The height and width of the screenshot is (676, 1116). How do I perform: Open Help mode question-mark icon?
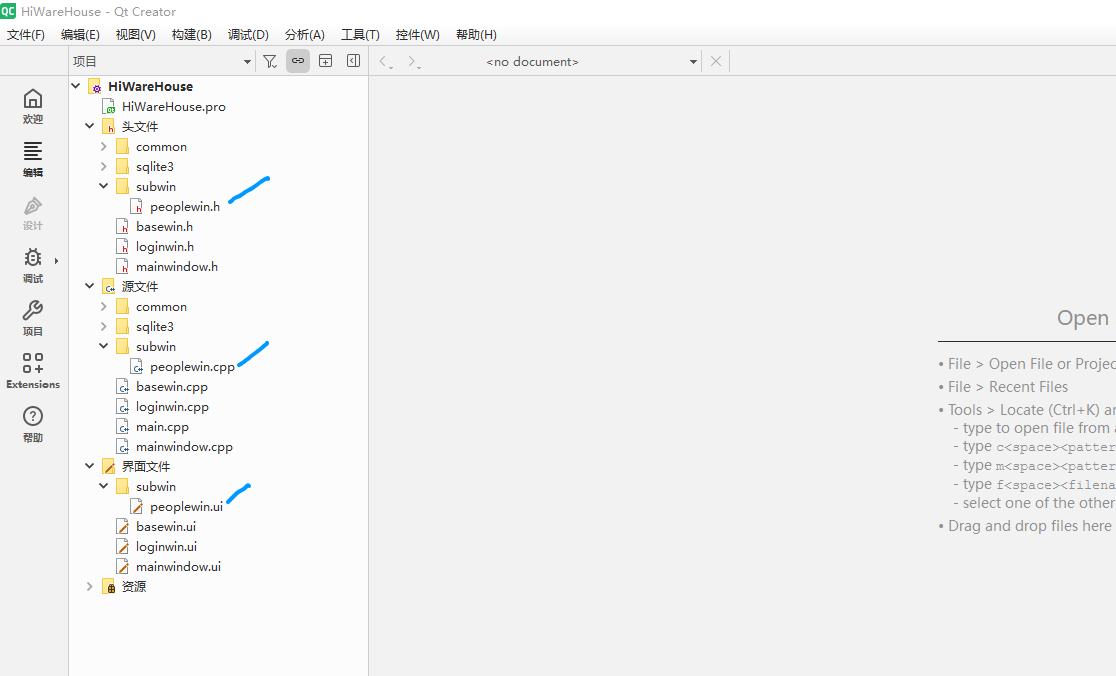click(33, 416)
